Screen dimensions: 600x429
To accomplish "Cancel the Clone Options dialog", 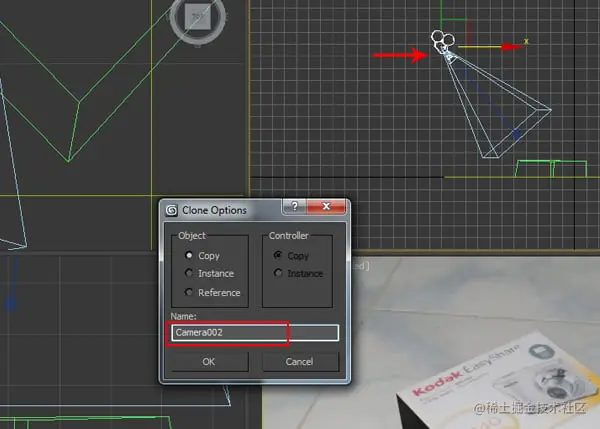I will [300, 362].
